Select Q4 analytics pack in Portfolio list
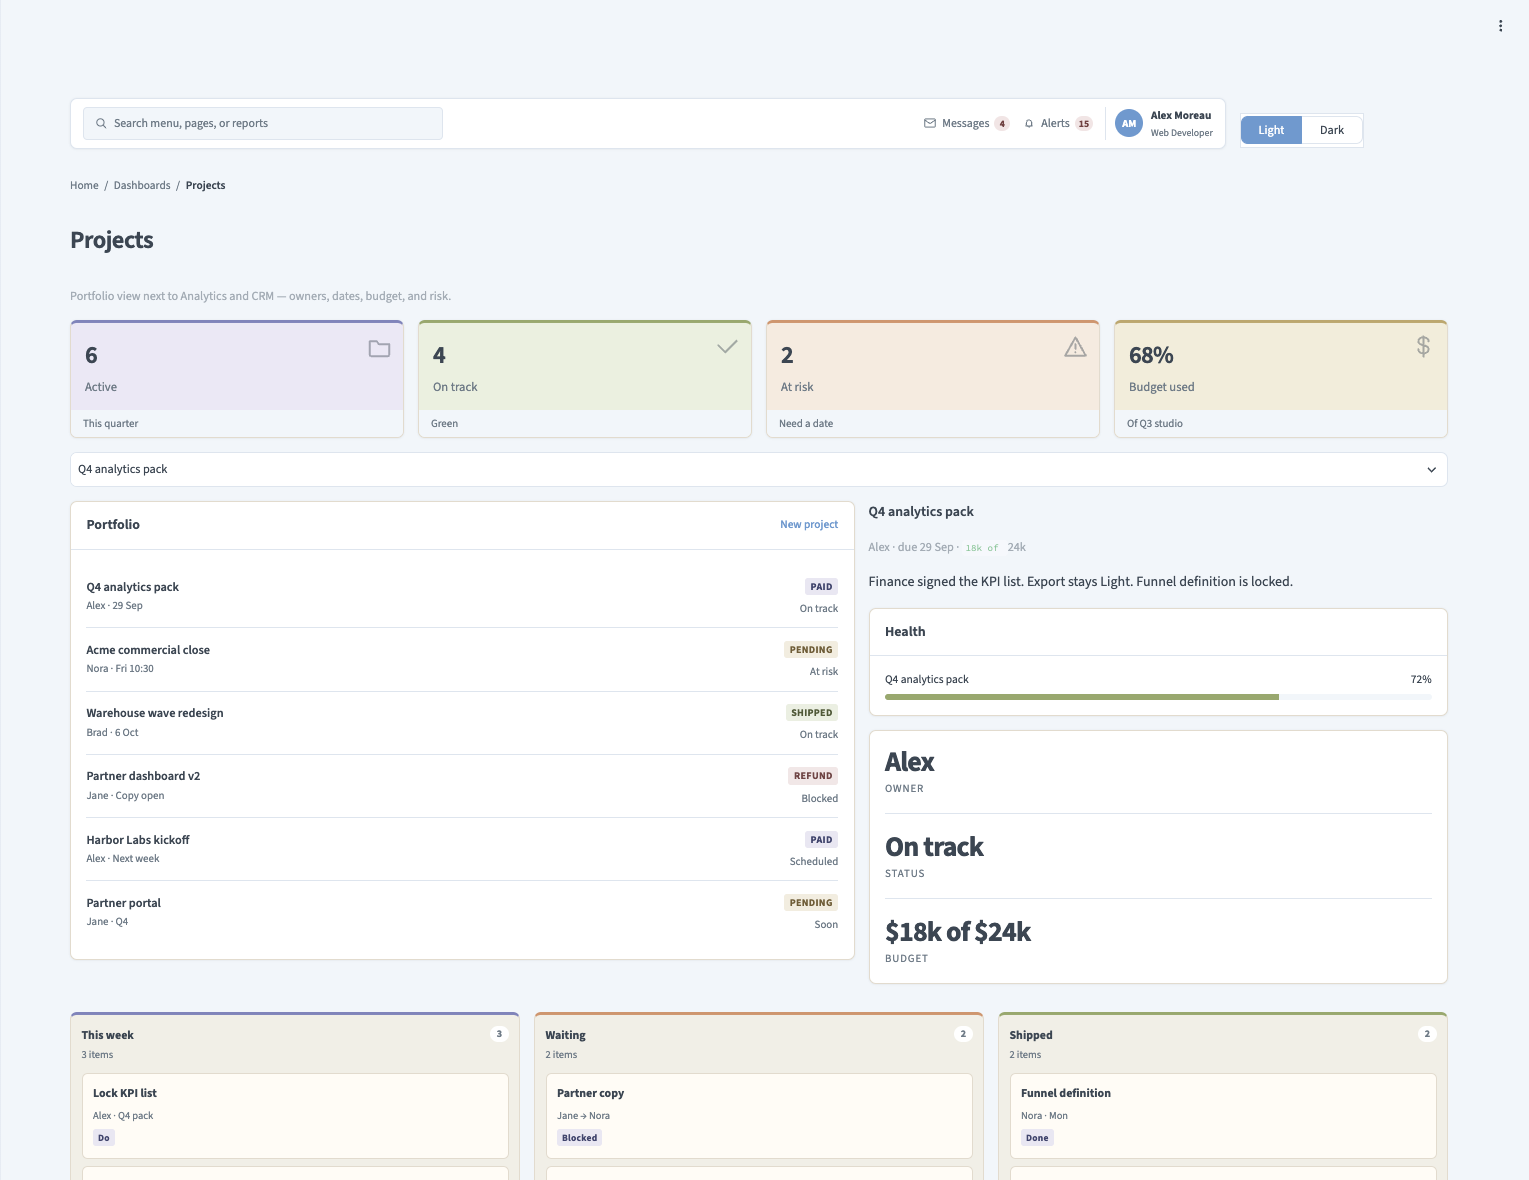The image size is (1529, 1180). coord(462,597)
